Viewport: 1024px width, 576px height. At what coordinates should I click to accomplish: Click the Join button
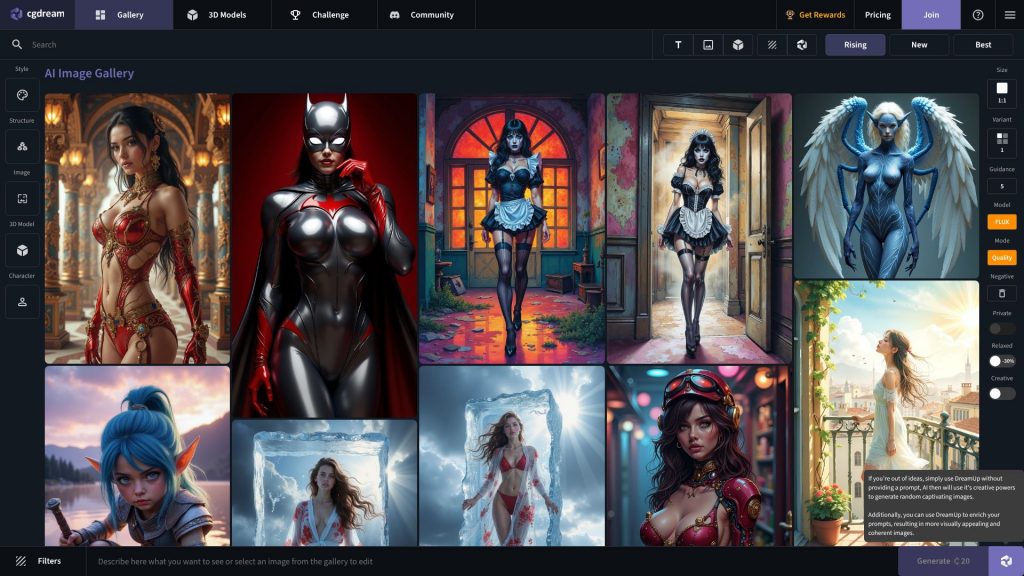click(931, 15)
